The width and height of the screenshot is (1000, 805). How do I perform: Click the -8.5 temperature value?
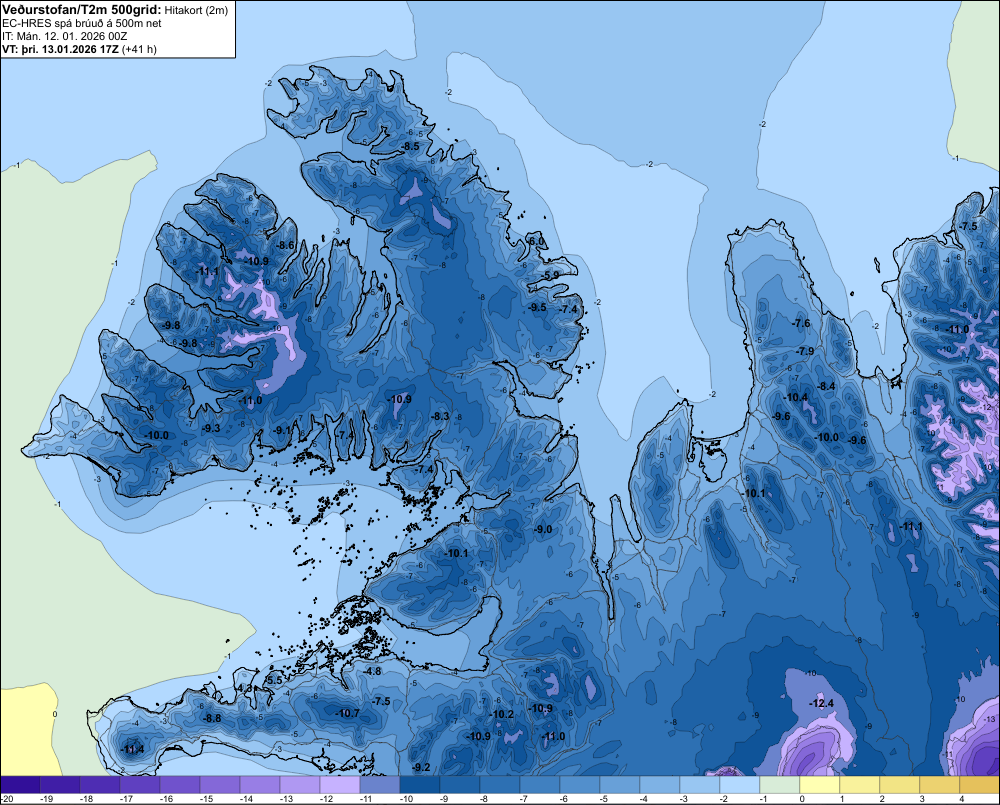pyautogui.click(x=410, y=146)
